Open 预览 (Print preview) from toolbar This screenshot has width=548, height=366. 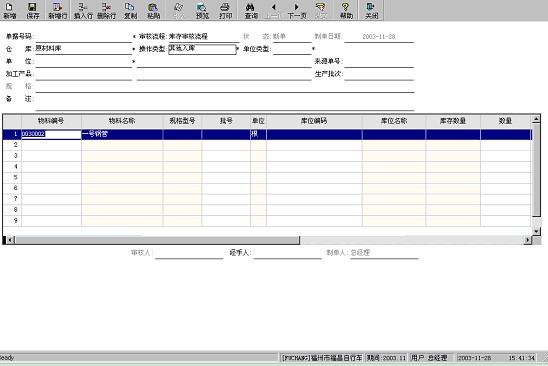tap(202, 10)
